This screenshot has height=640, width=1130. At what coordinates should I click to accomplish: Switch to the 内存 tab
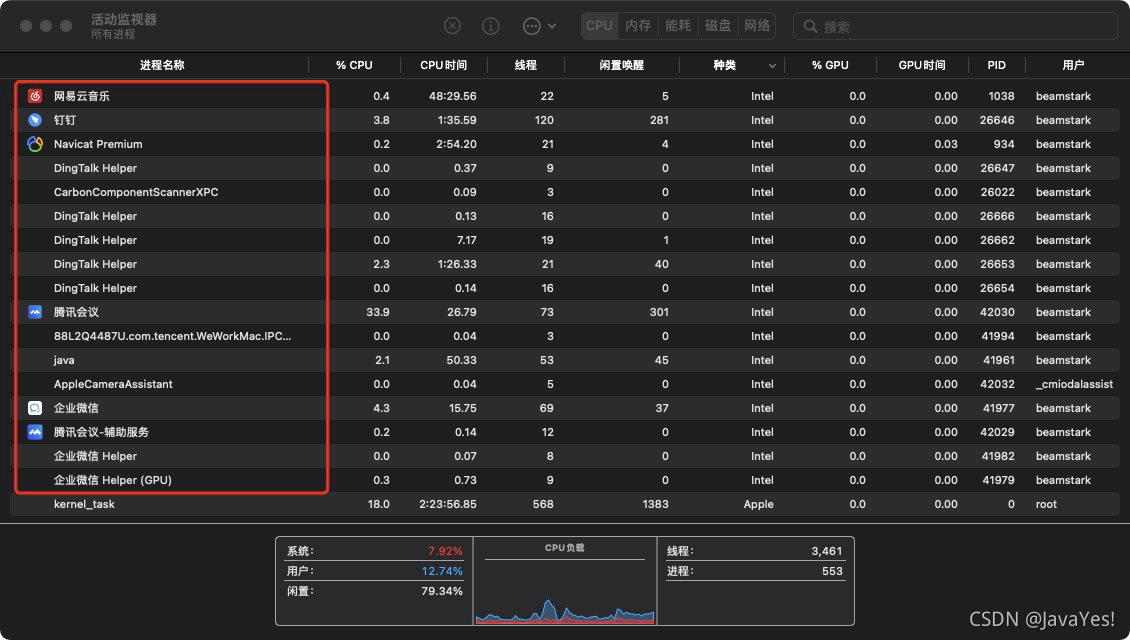point(638,26)
